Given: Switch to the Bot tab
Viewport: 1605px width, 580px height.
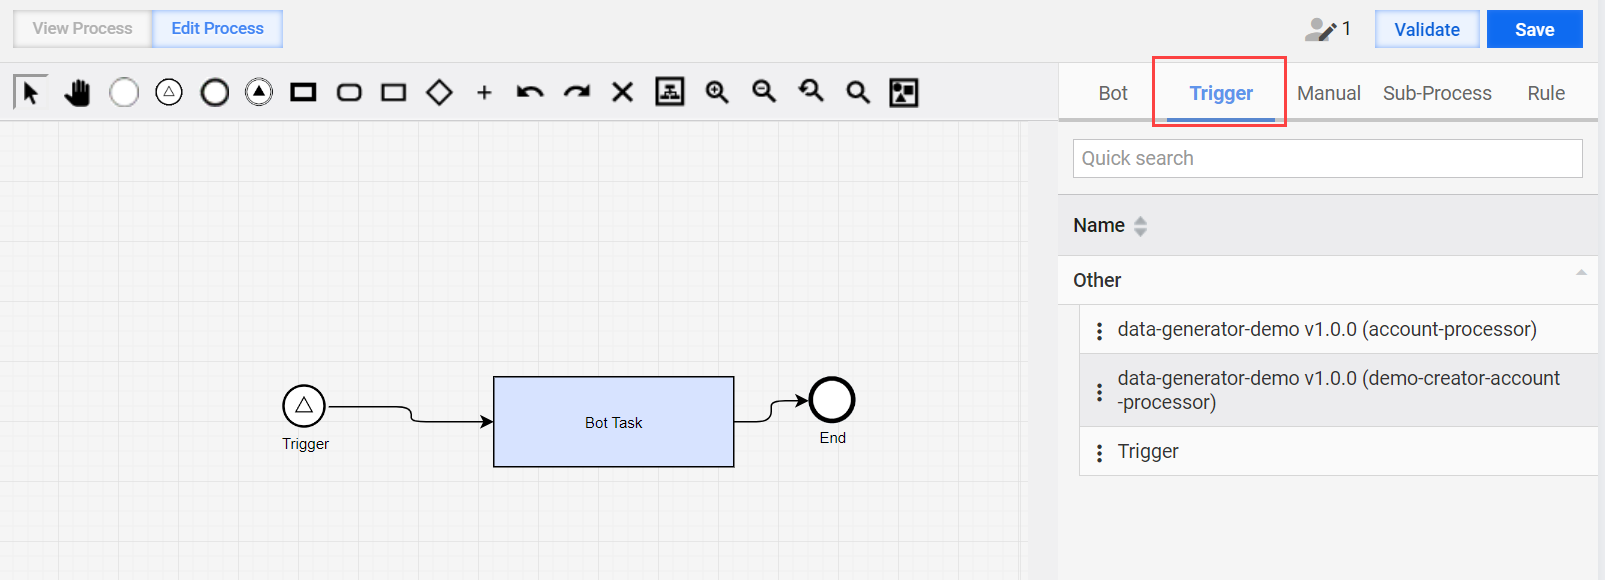Looking at the screenshot, I should (1113, 93).
